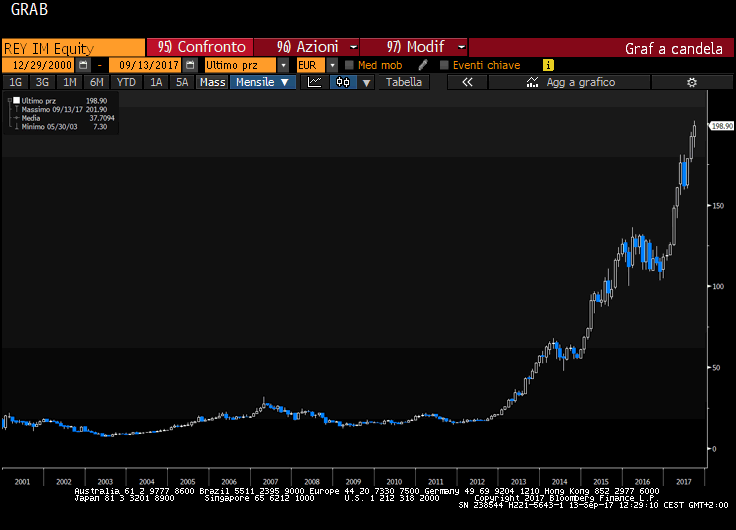736x530 pixels.
Task: Click the REY IM Equity ticker field
Action: point(73,48)
